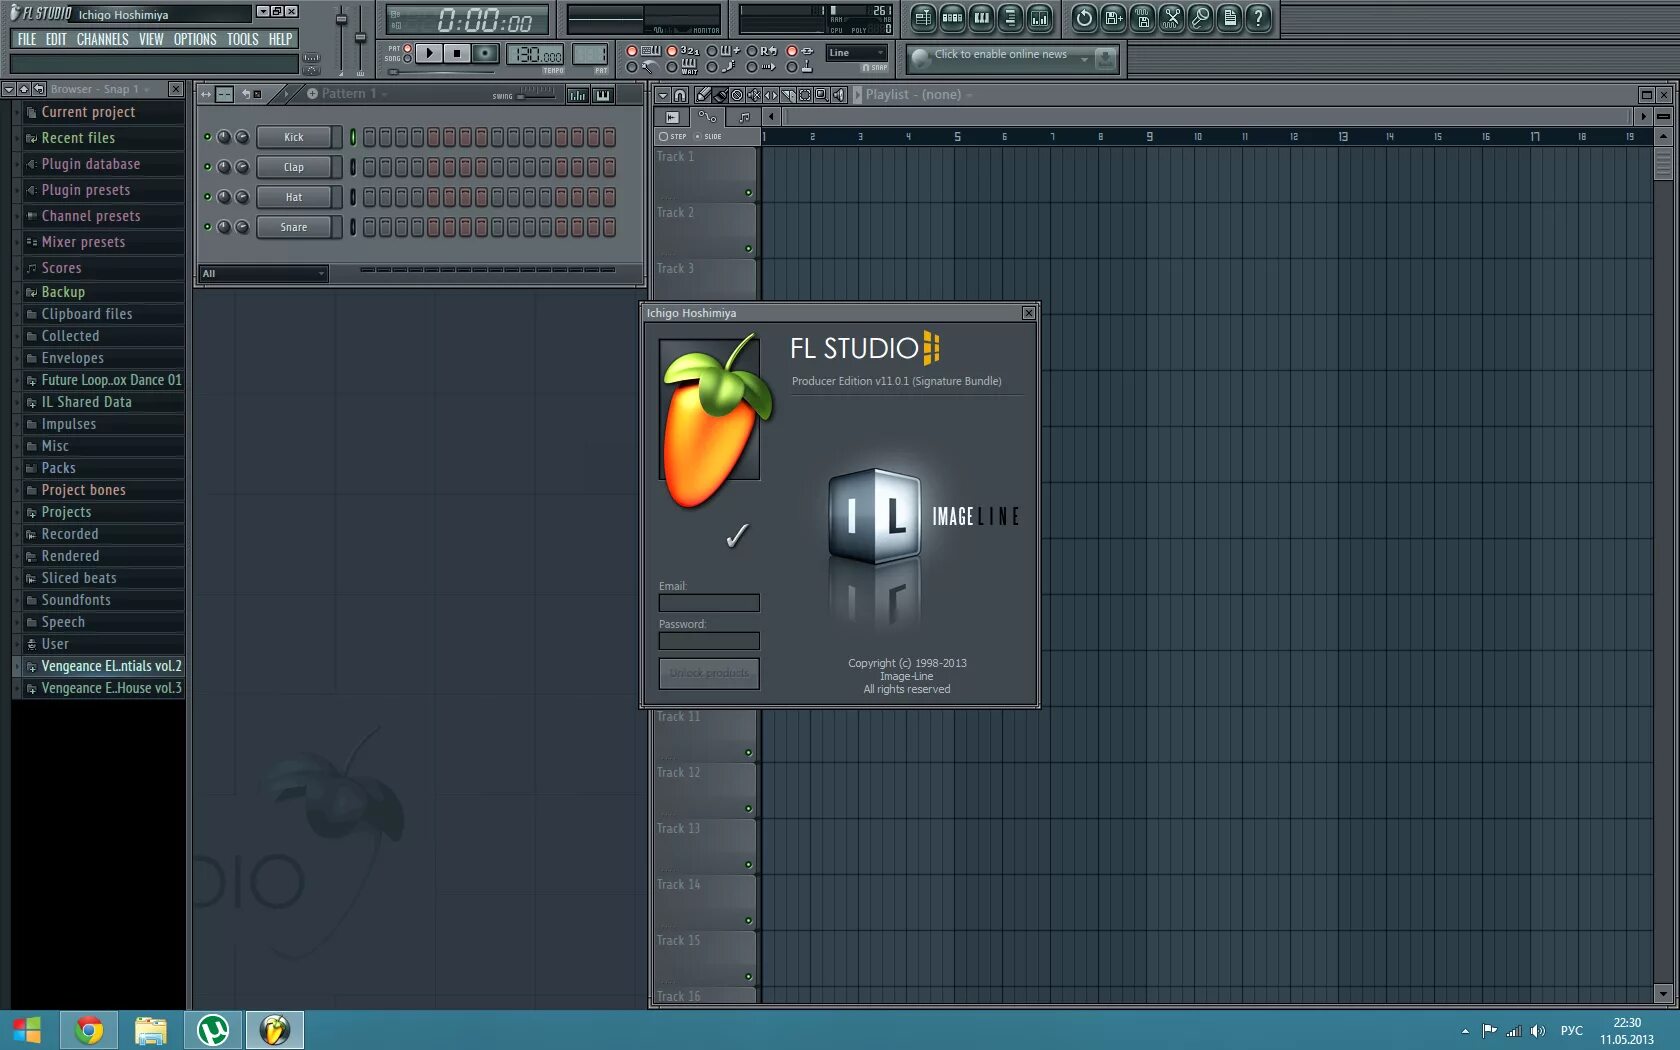Select the playlist playback speaker tool
The height and width of the screenshot is (1050, 1680).
839,95
